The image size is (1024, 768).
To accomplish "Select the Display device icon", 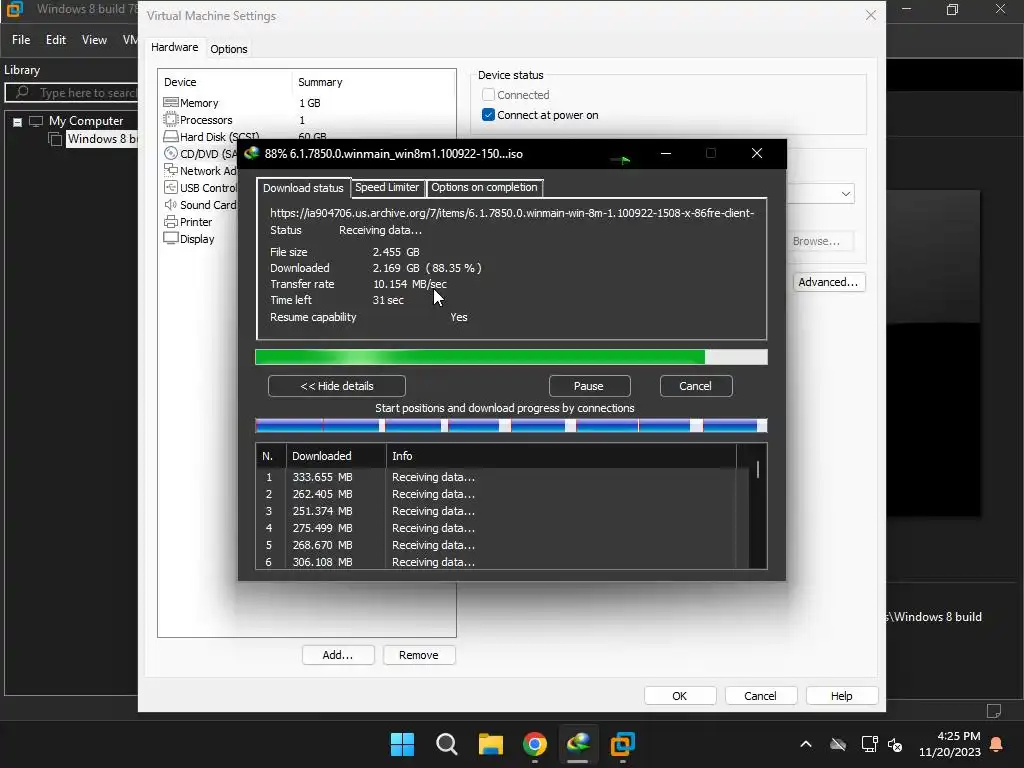I will [170, 238].
